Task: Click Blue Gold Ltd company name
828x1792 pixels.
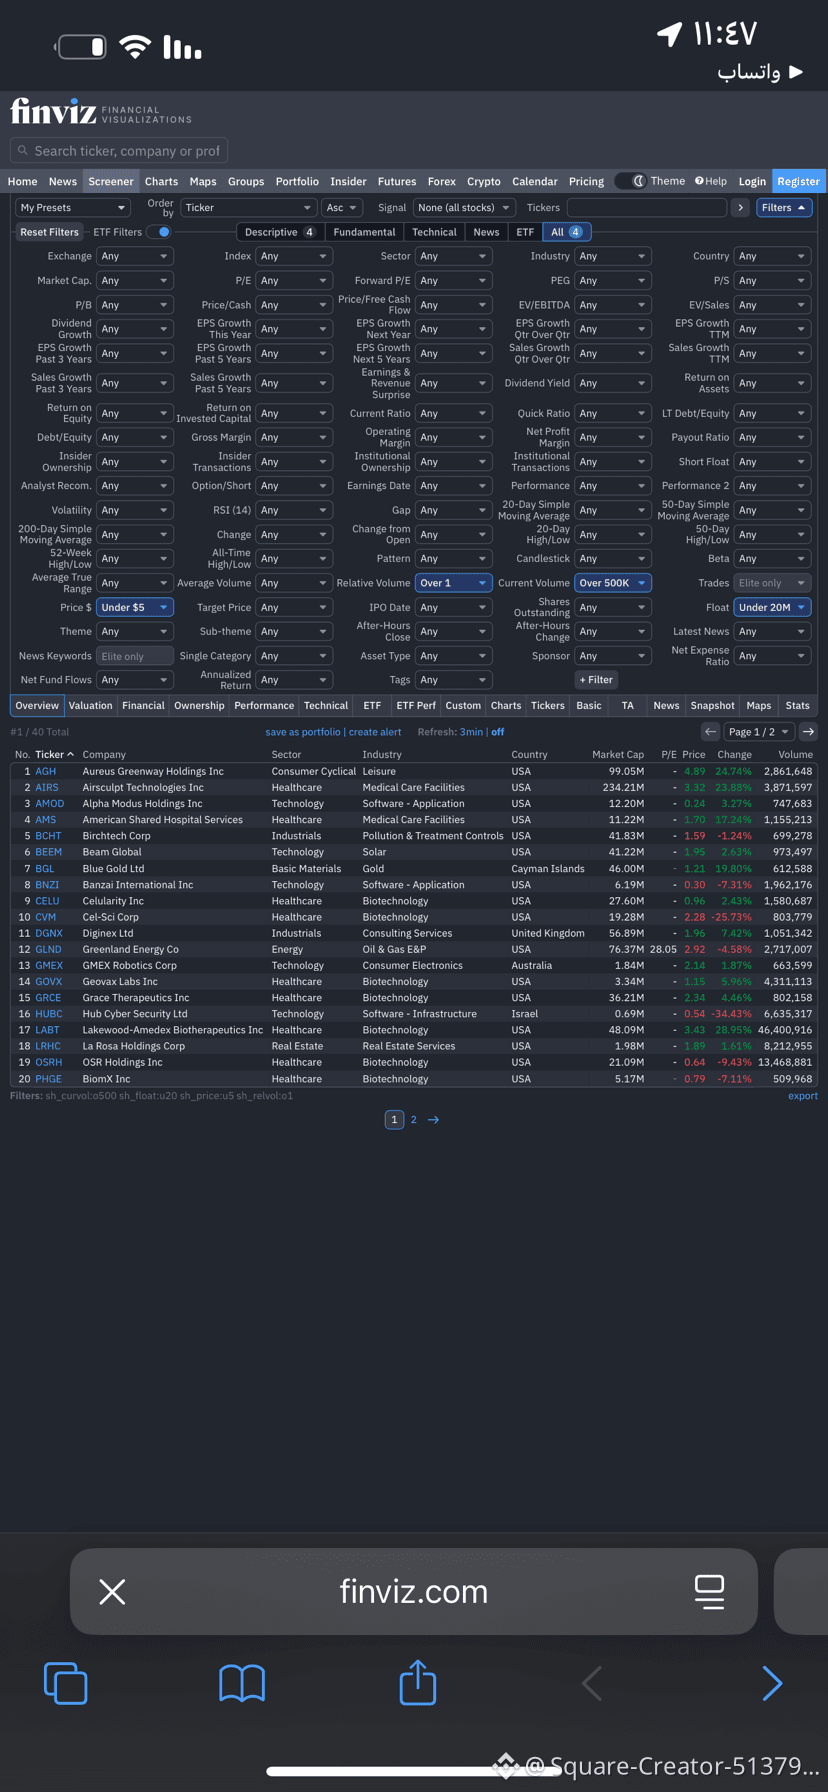Action: [x=113, y=869]
